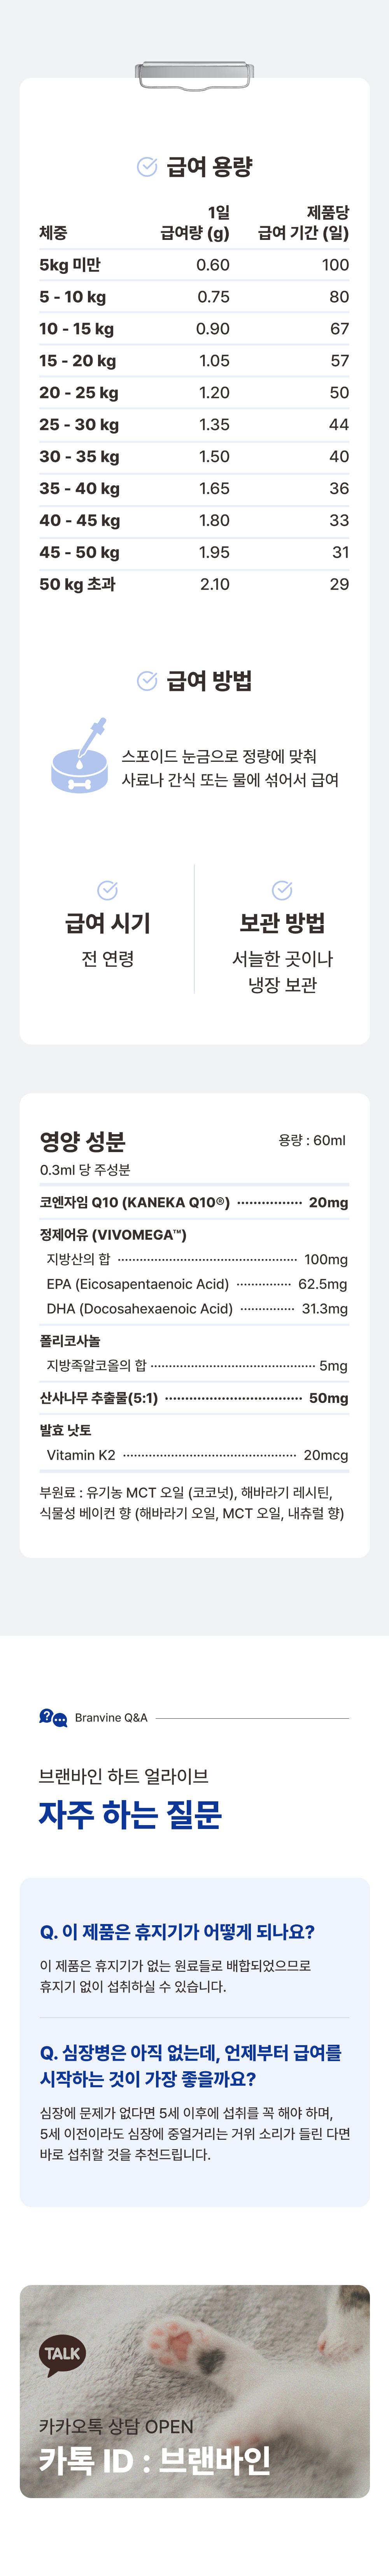Select the 50 kg 초과 dosage row
The width and height of the screenshot is (389, 2576).
click(194, 584)
